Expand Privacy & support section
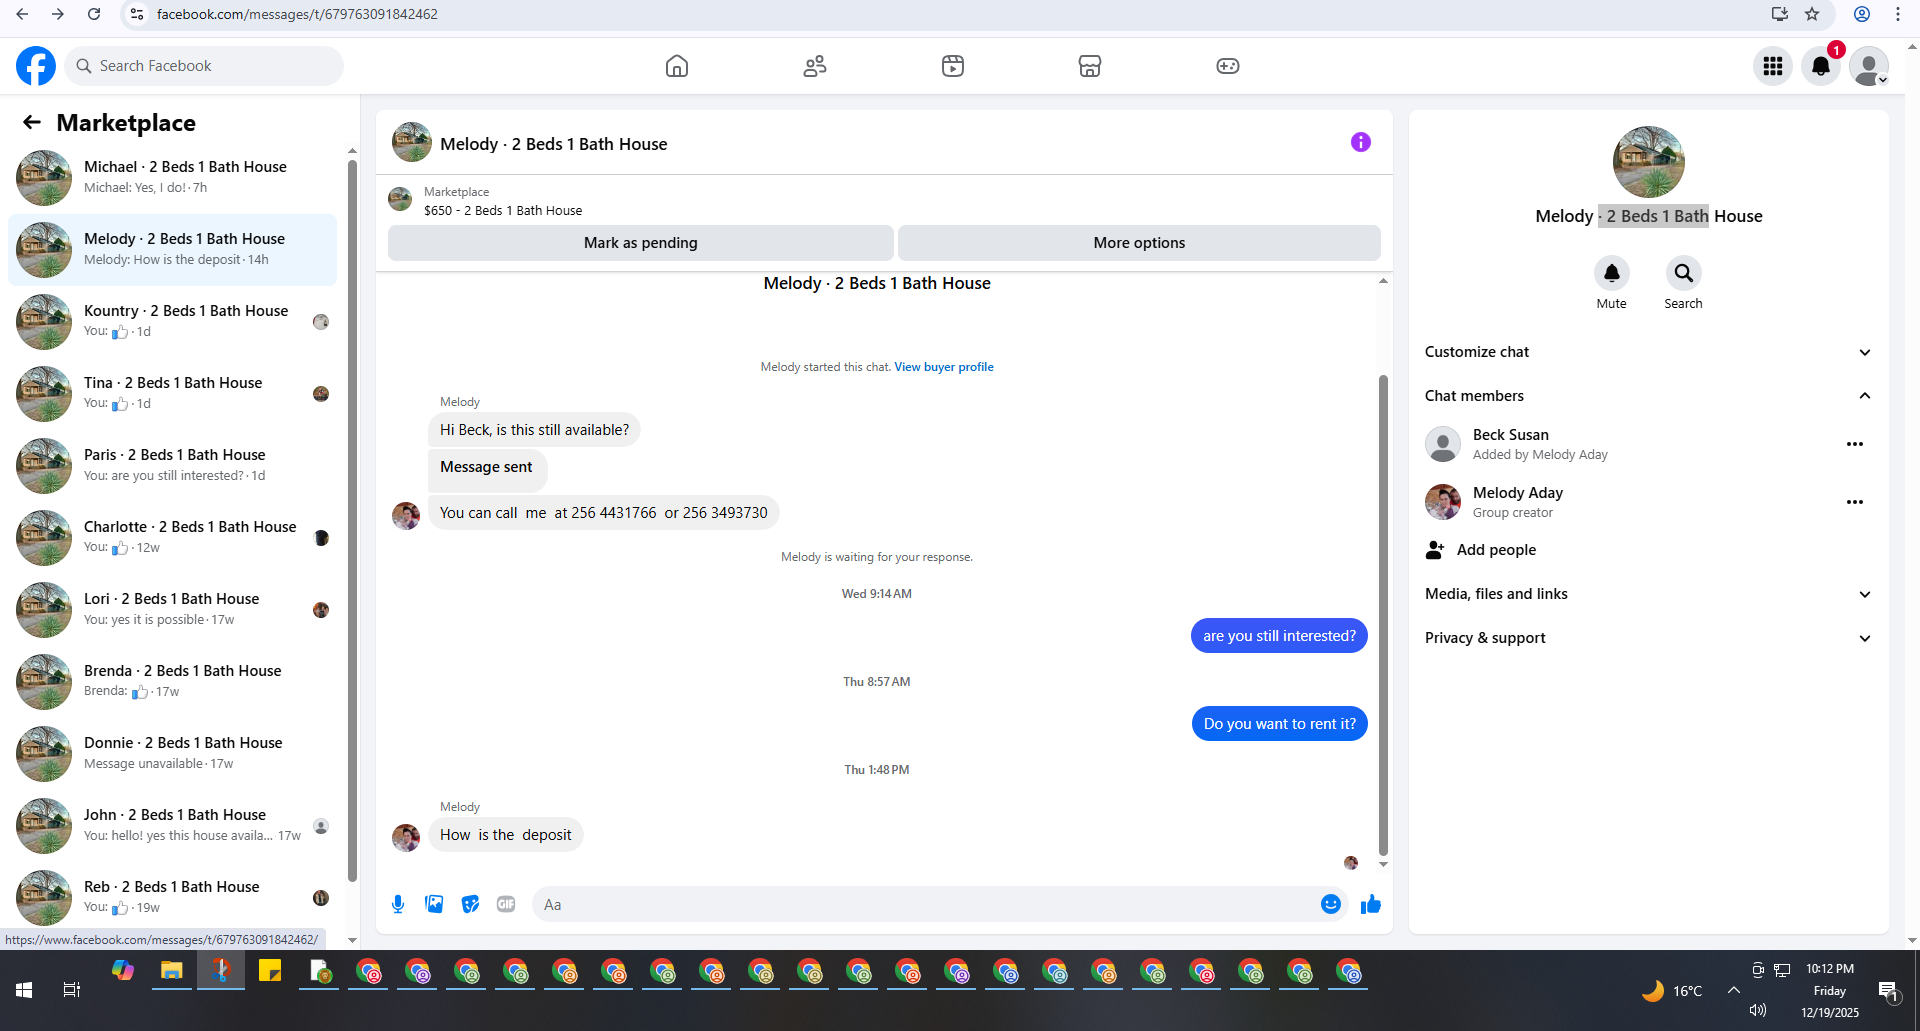The height and width of the screenshot is (1031, 1920). click(x=1649, y=638)
